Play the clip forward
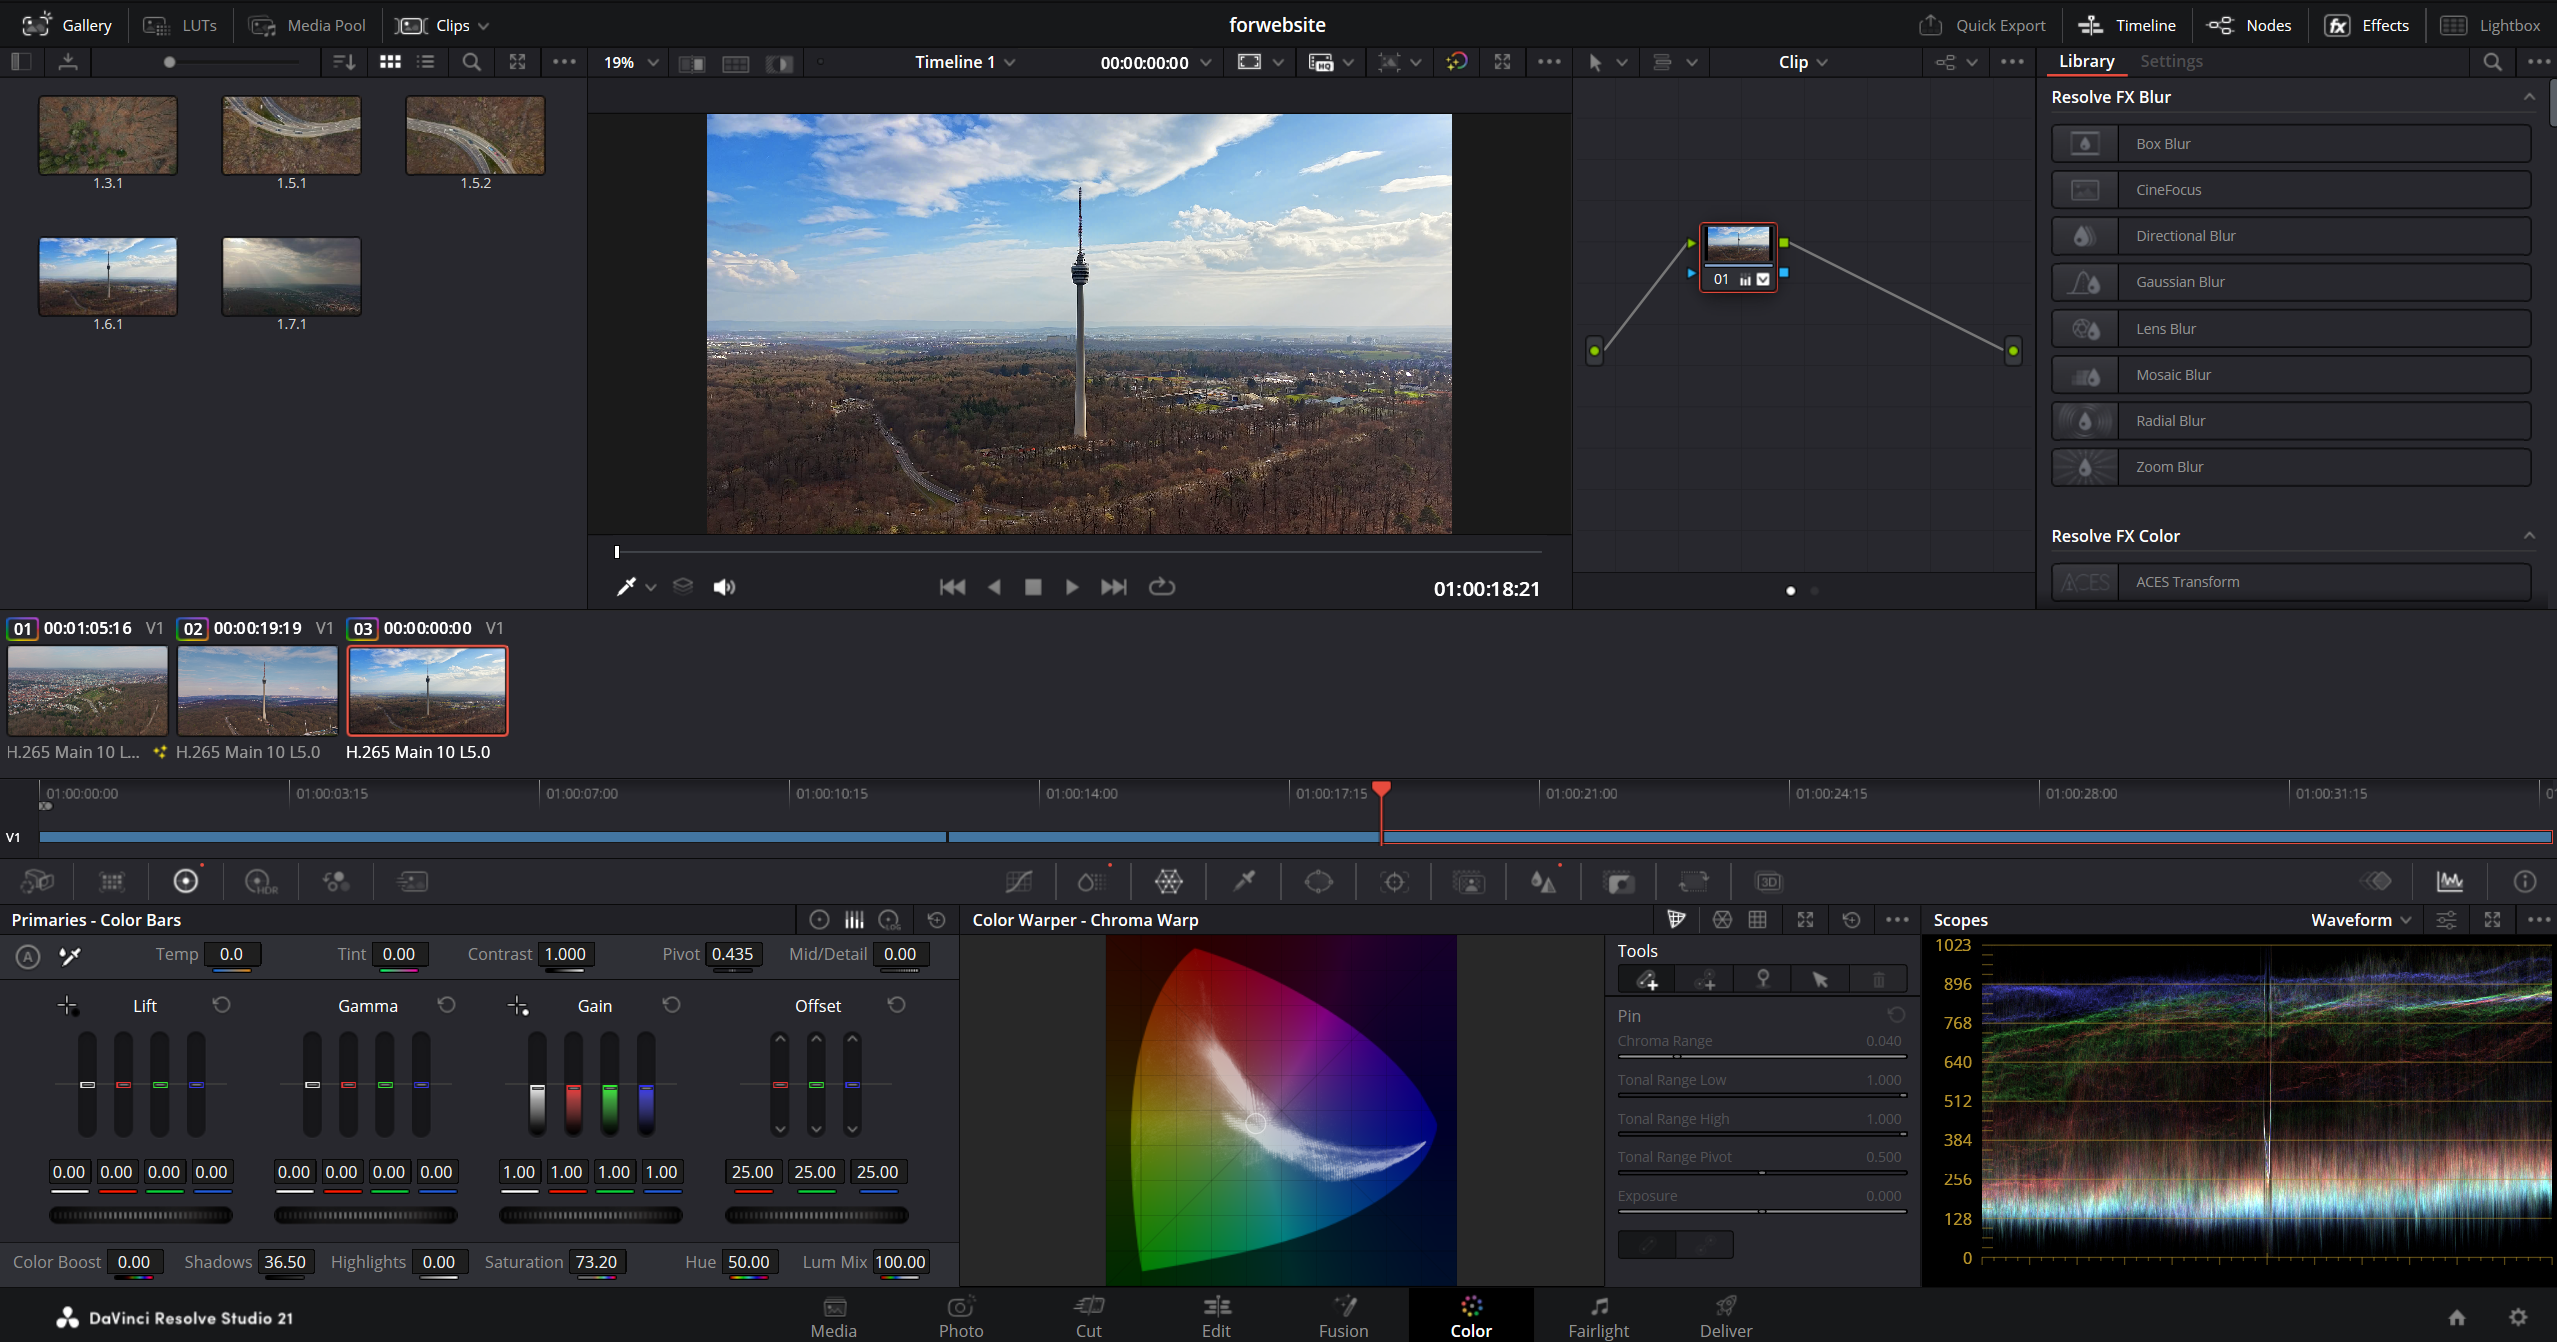 click(1072, 587)
